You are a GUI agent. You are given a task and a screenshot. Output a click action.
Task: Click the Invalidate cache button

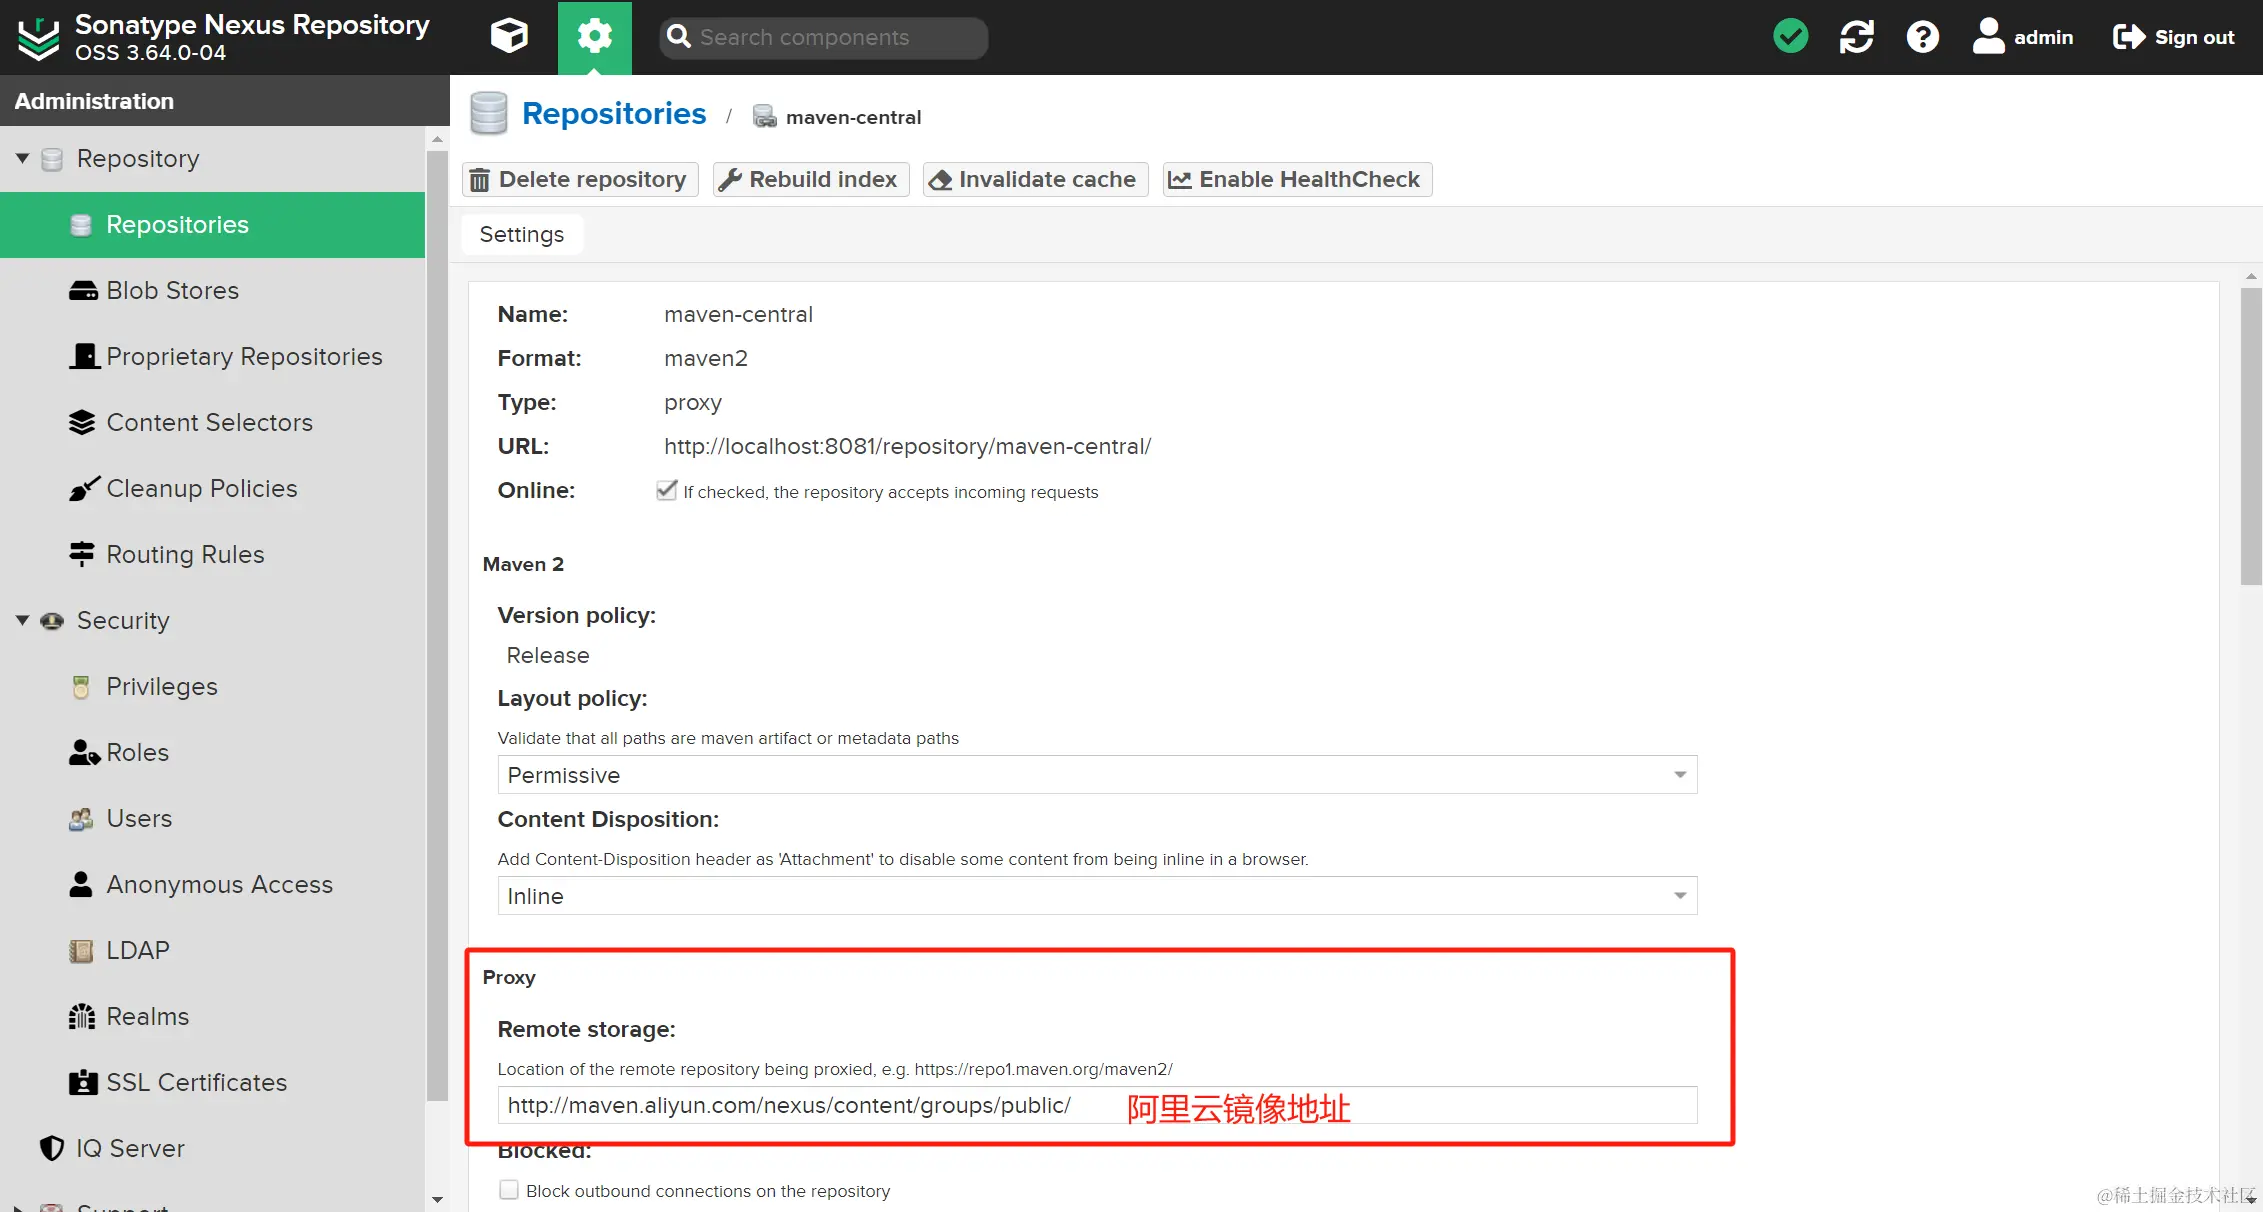tap(1035, 179)
